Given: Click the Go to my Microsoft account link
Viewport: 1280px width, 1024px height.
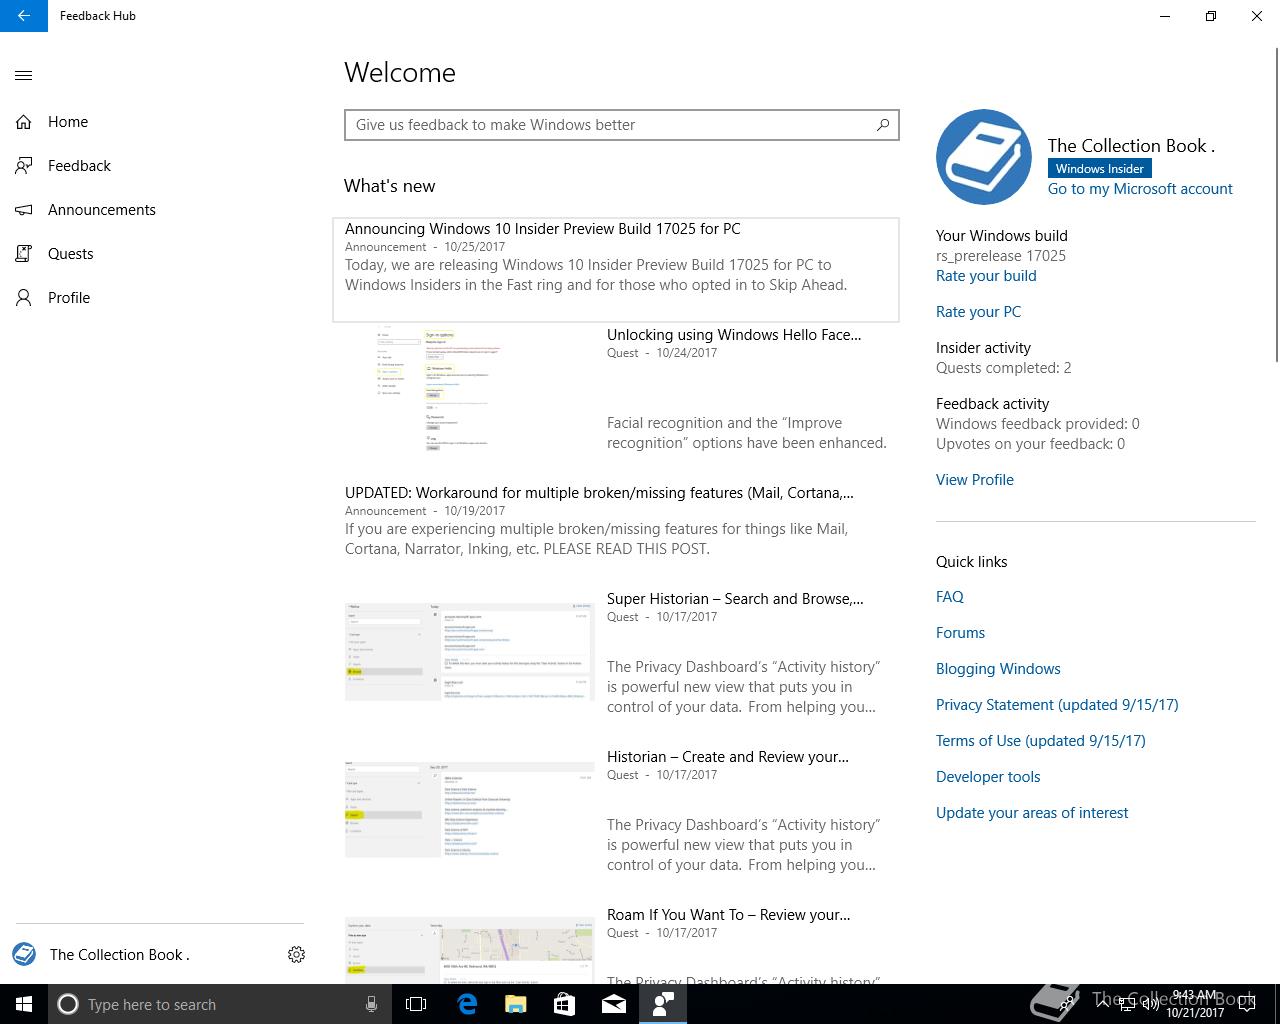Looking at the screenshot, I should point(1140,189).
